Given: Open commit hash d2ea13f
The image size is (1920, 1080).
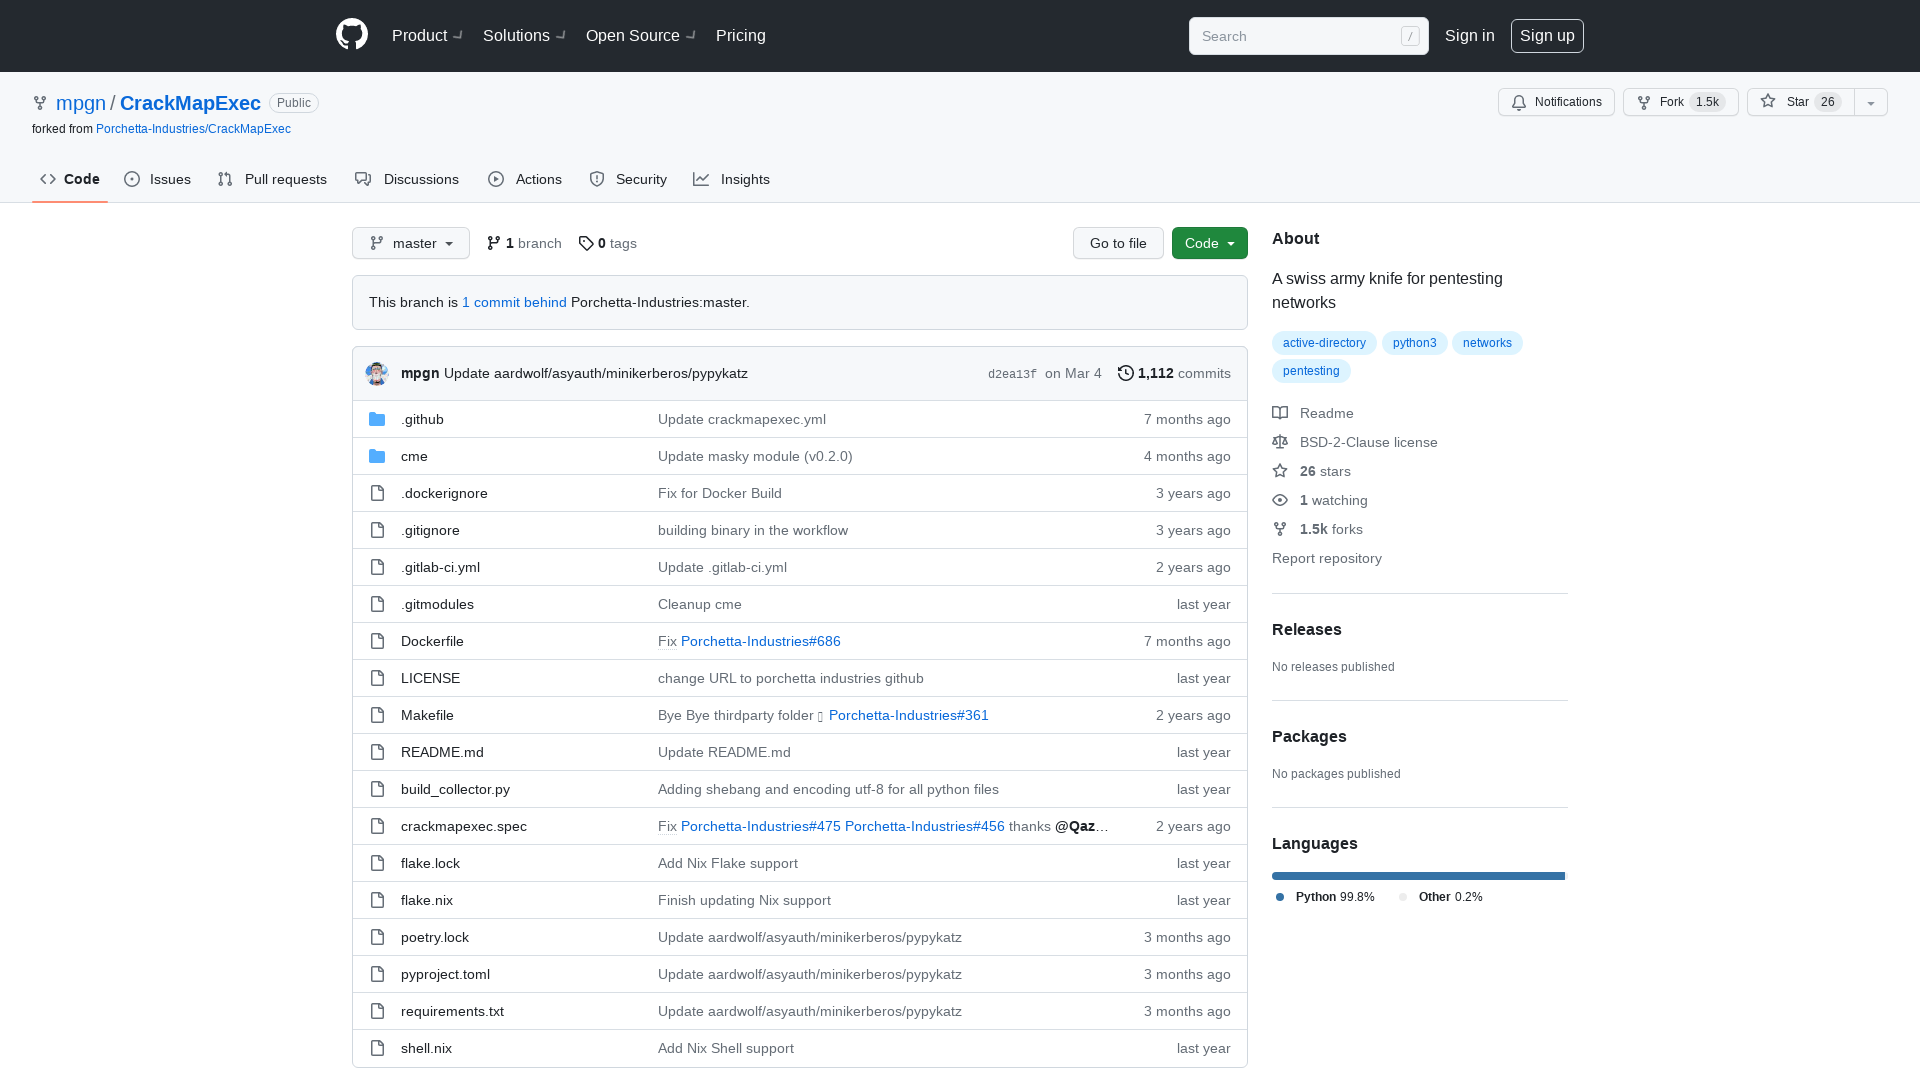Looking at the screenshot, I should pyautogui.click(x=1012, y=374).
